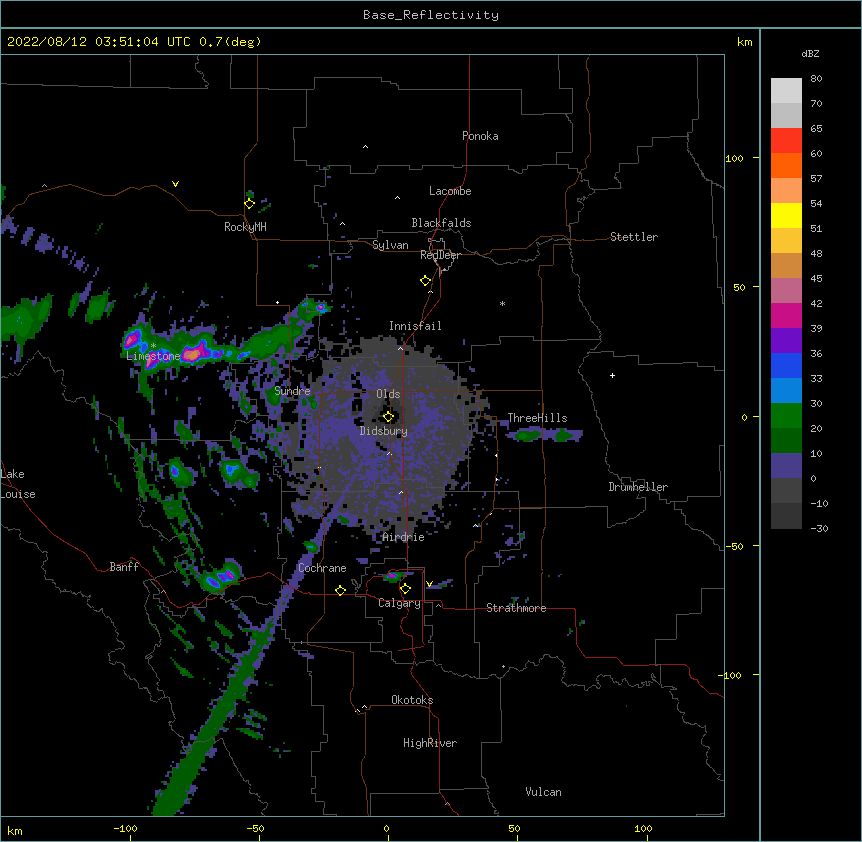The width and height of the screenshot is (862, 842).
Task: Click the Olds label
Action: (x=388, y=394)
